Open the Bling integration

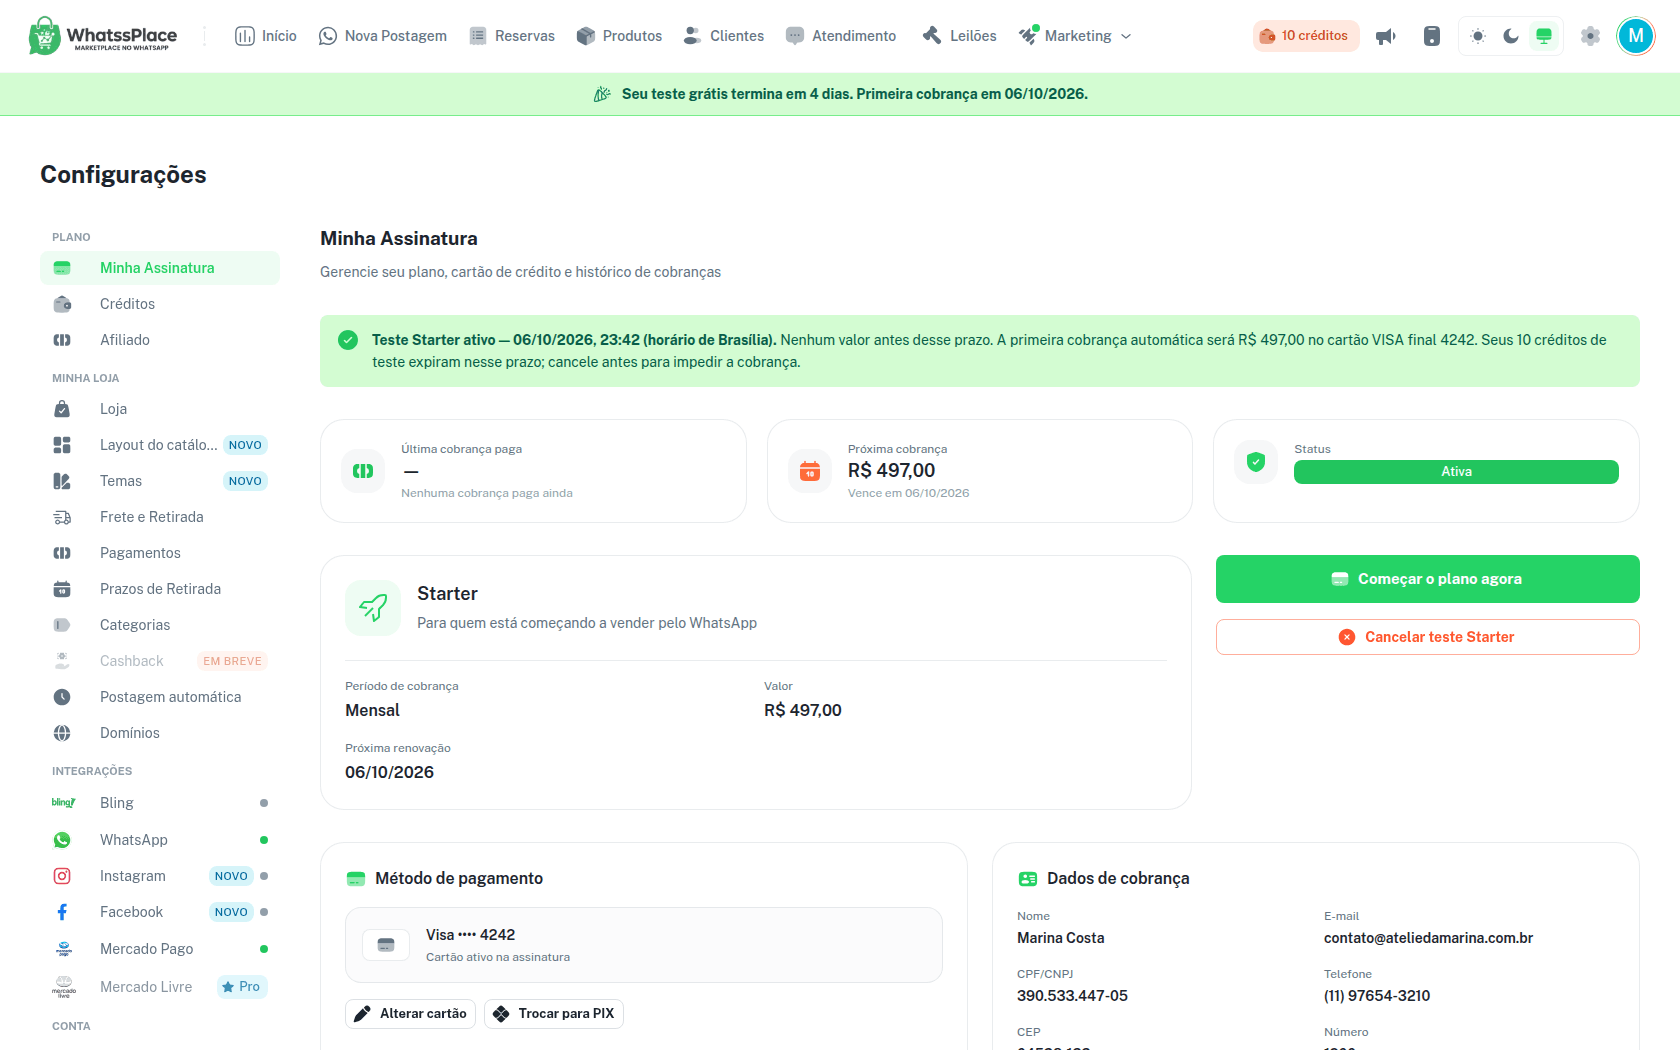pyautogui.click(x=160, y=803)
